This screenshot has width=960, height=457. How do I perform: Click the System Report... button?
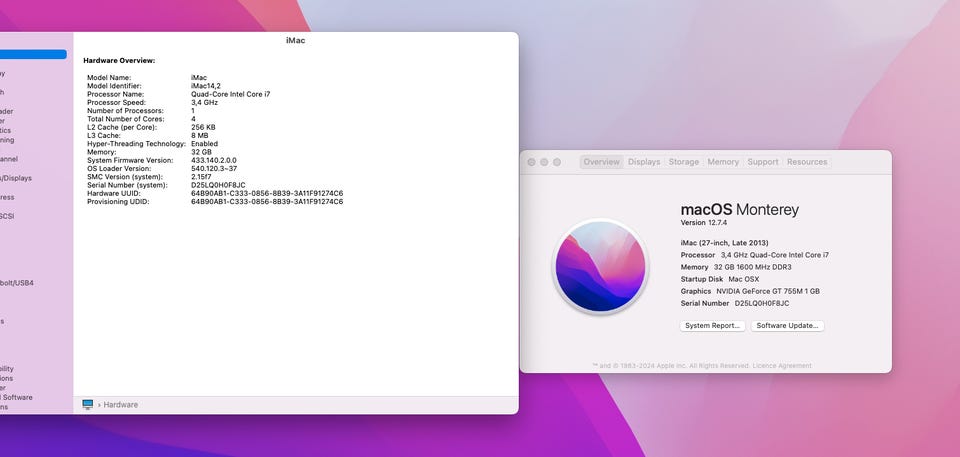coord(713,326)
